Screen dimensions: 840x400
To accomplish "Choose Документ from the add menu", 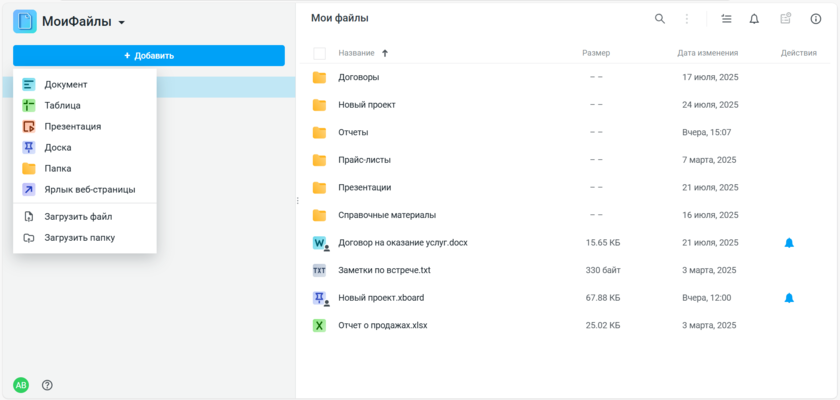I will (x=65, y=85).
